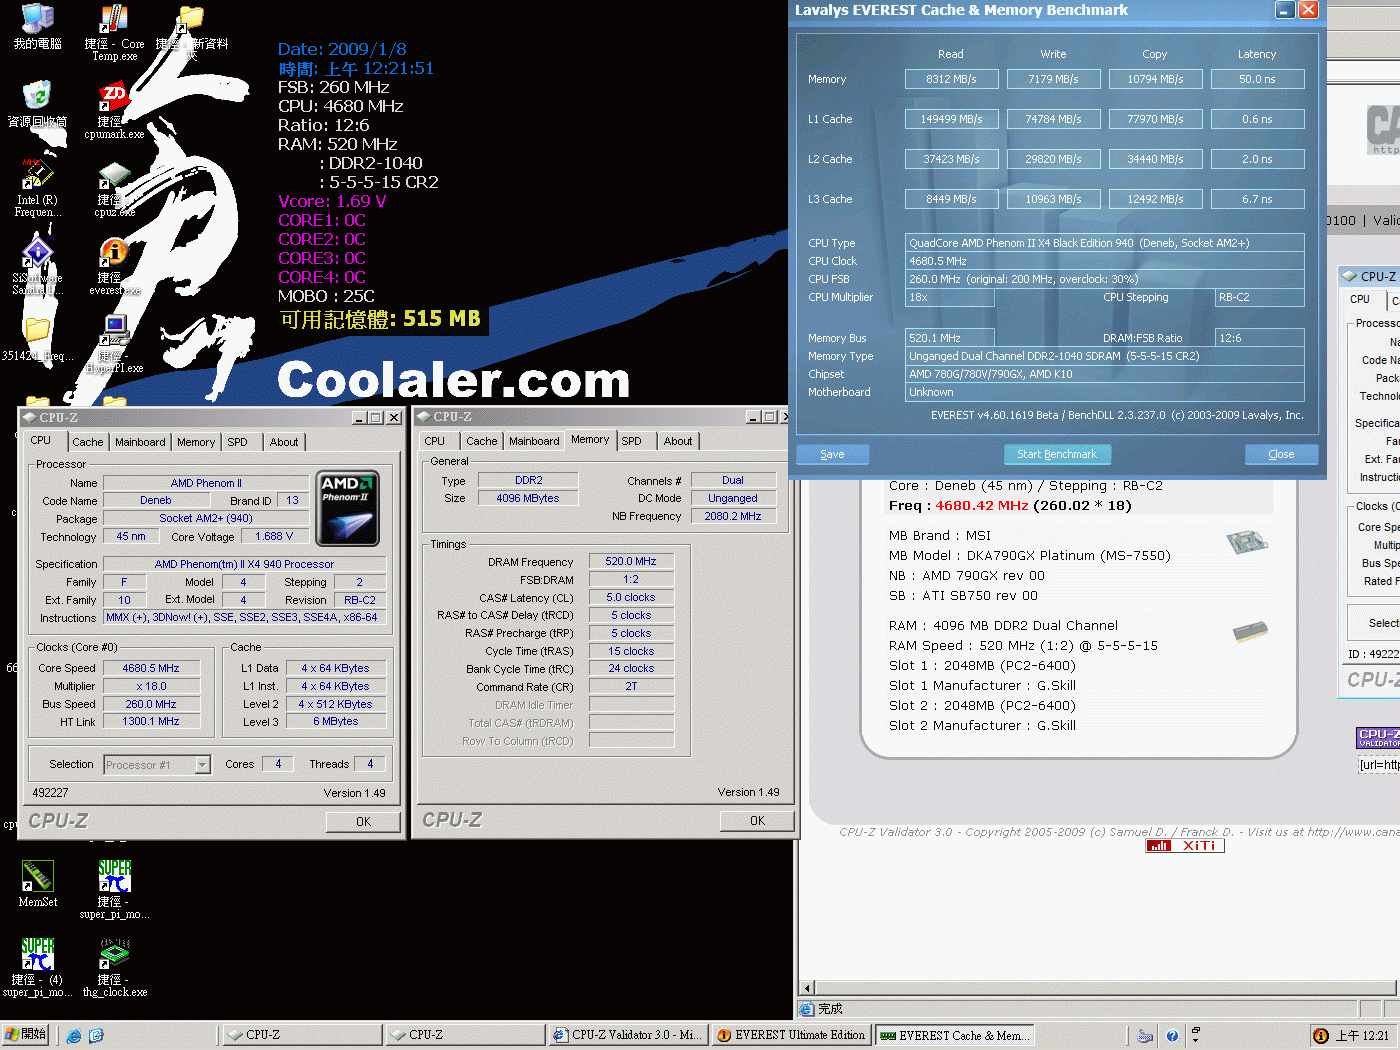Click the Internet Explorer quick launch icon
The image size is (1400, 1050).
tap(73, 1036)
